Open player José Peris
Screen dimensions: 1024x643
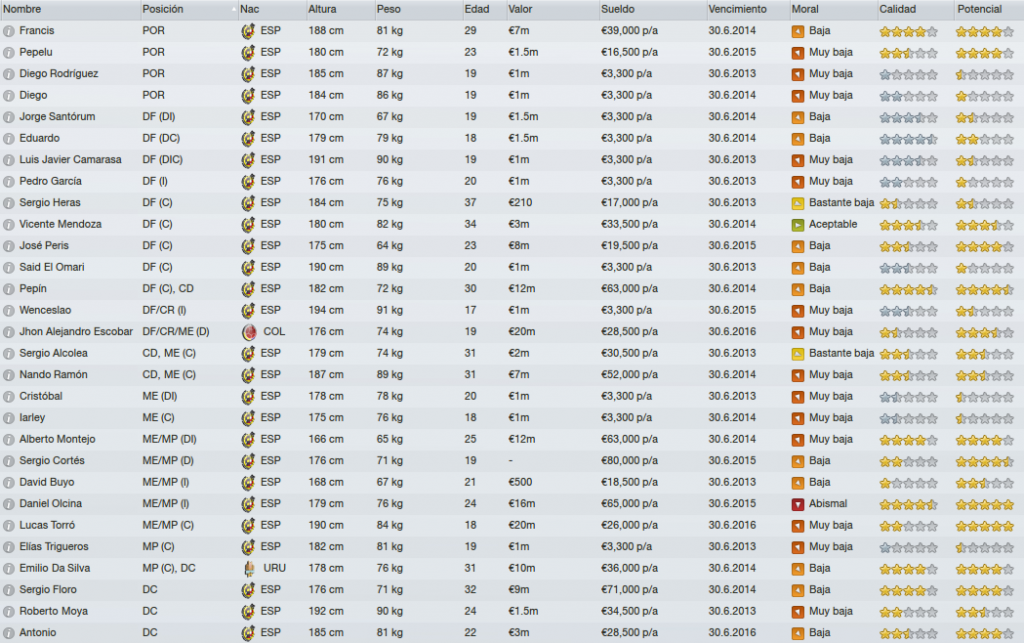(x=44, y=245)
